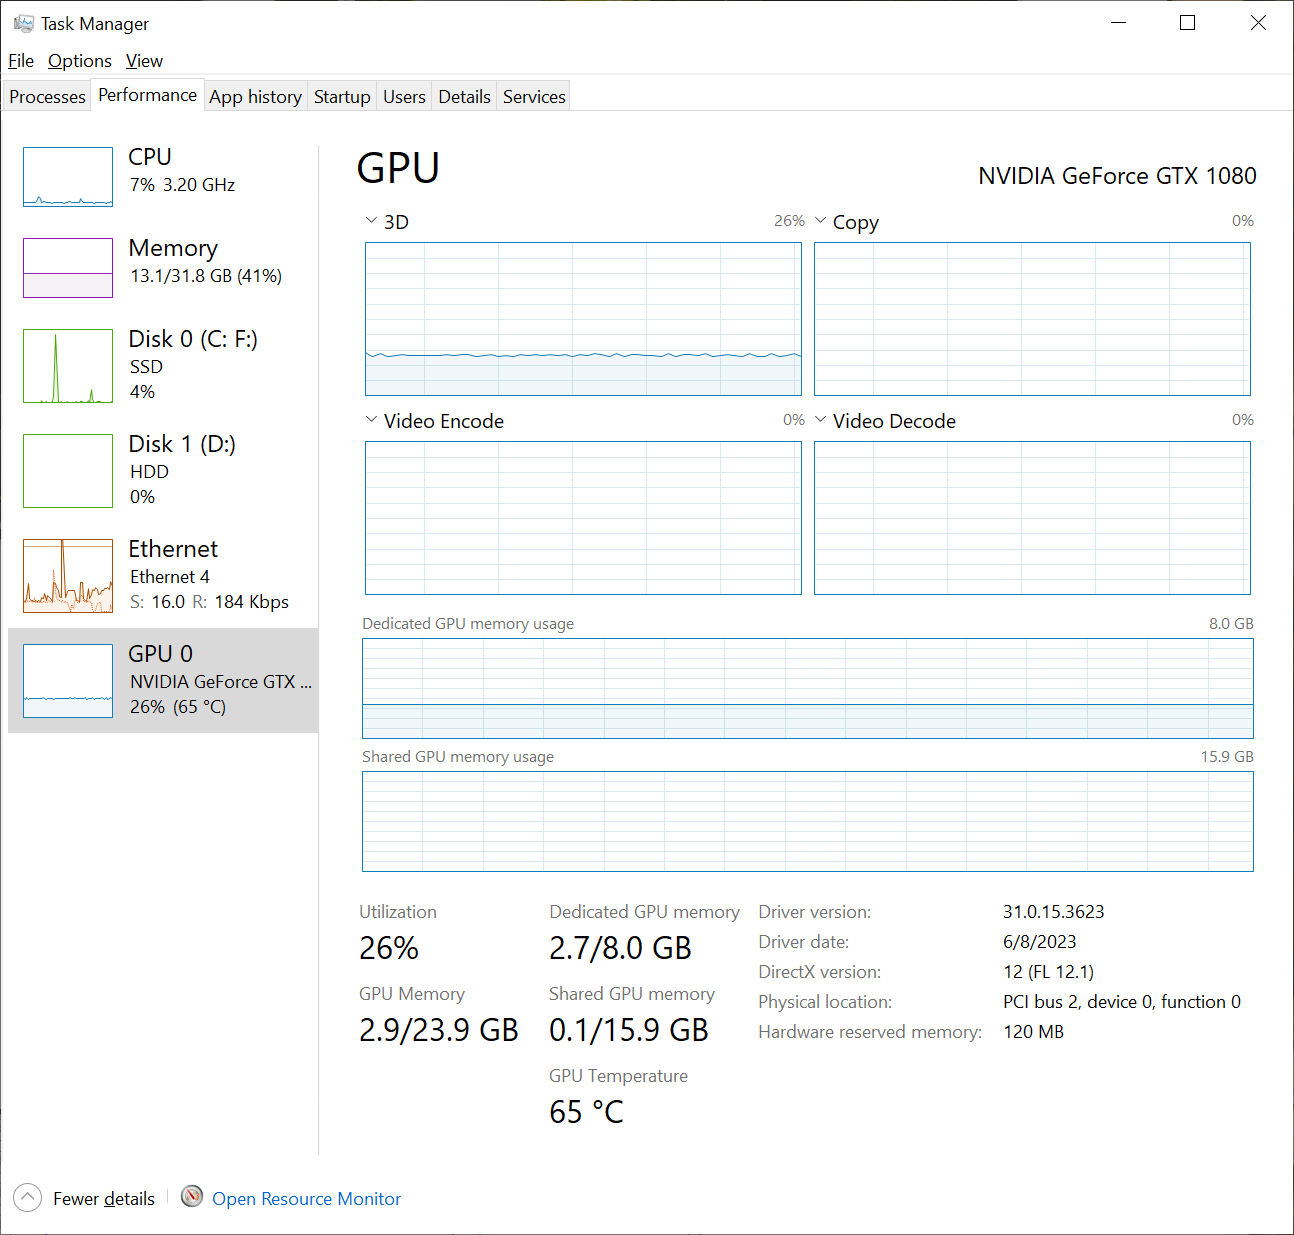Select the Memory usage thumbnail

[x=68, y=268]
